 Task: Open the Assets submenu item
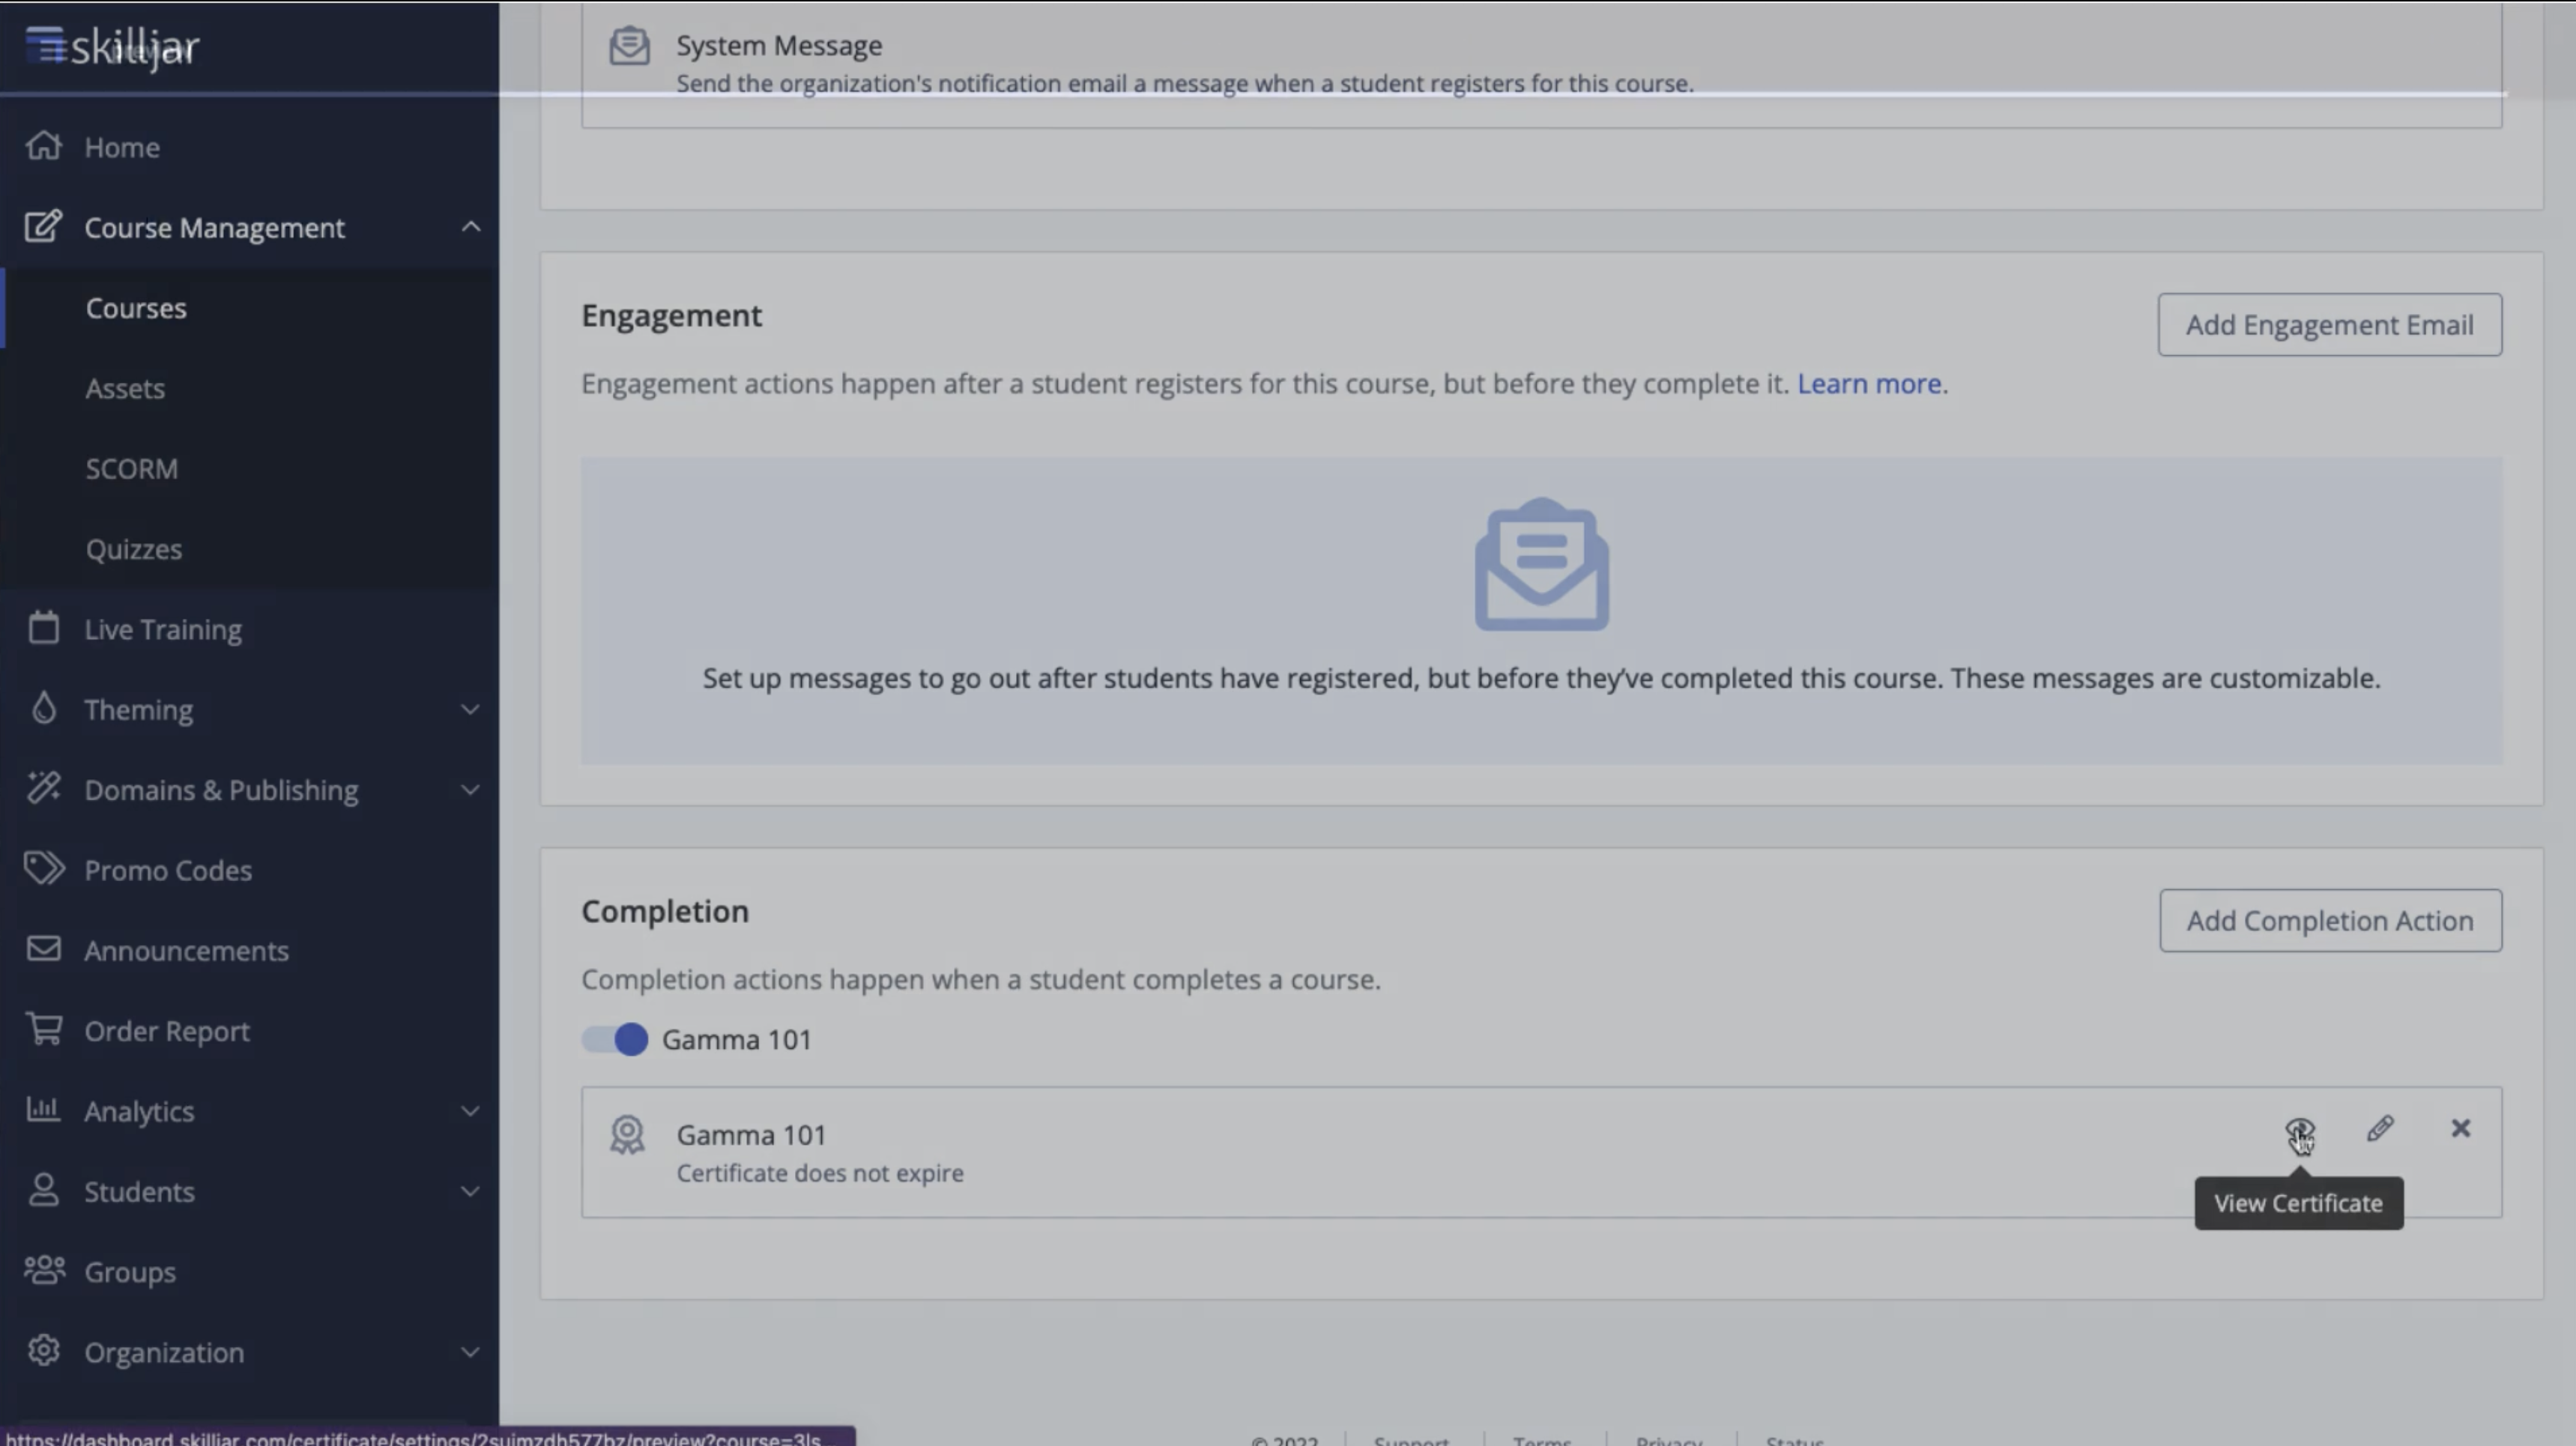tap(125, 389)
